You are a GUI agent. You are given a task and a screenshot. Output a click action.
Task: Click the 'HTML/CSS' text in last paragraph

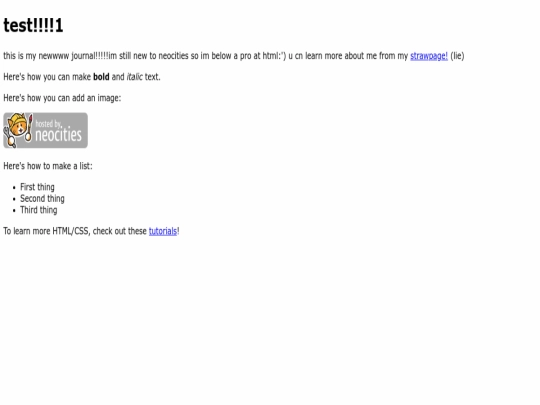(71, 231)
